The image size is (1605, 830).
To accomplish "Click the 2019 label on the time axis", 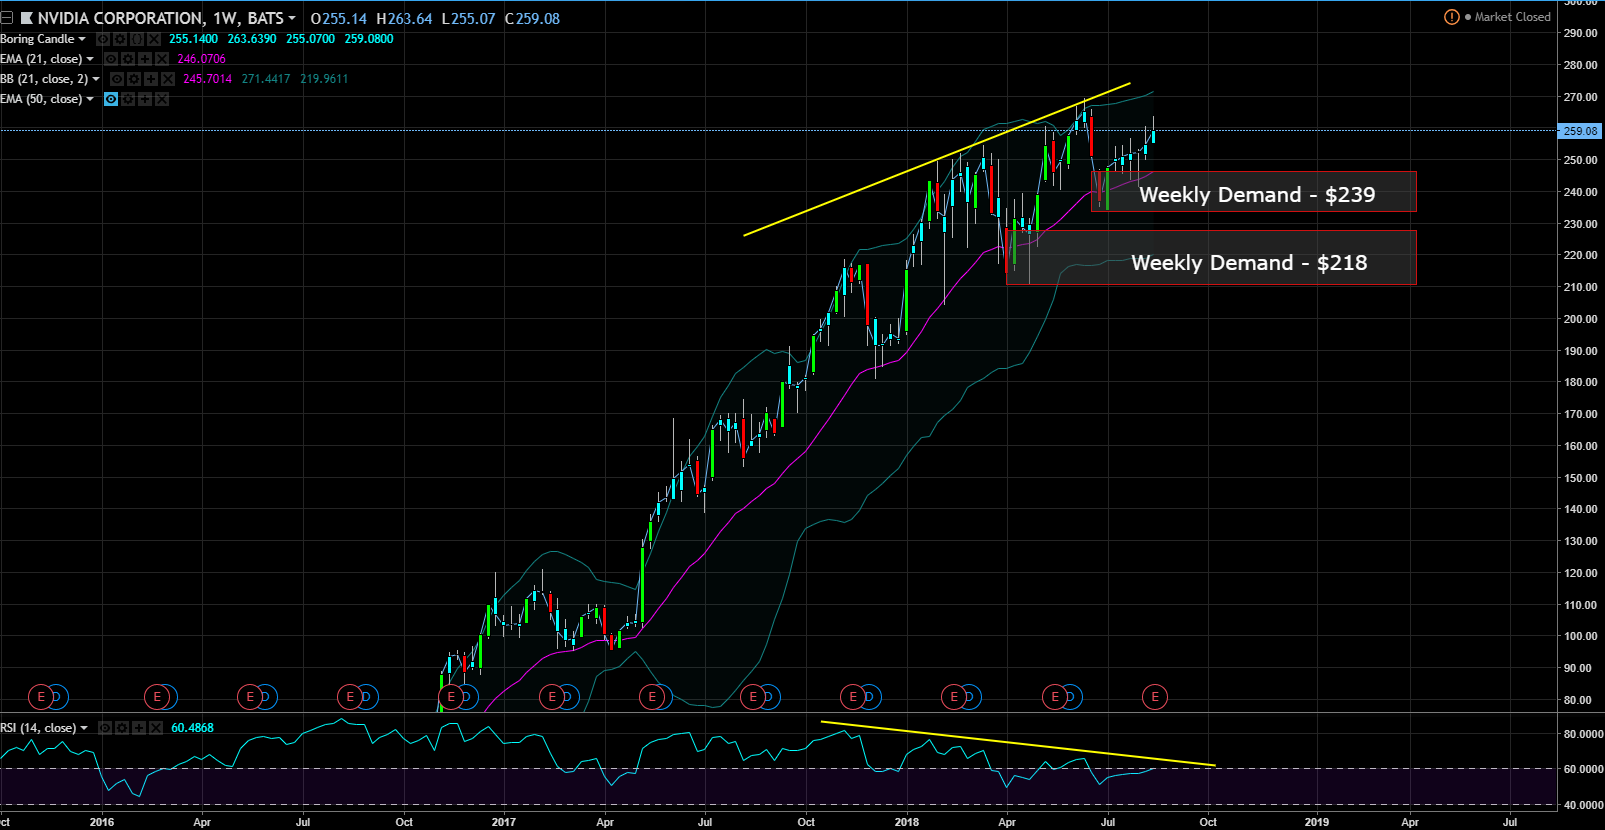I will (x=1317, y=822).
